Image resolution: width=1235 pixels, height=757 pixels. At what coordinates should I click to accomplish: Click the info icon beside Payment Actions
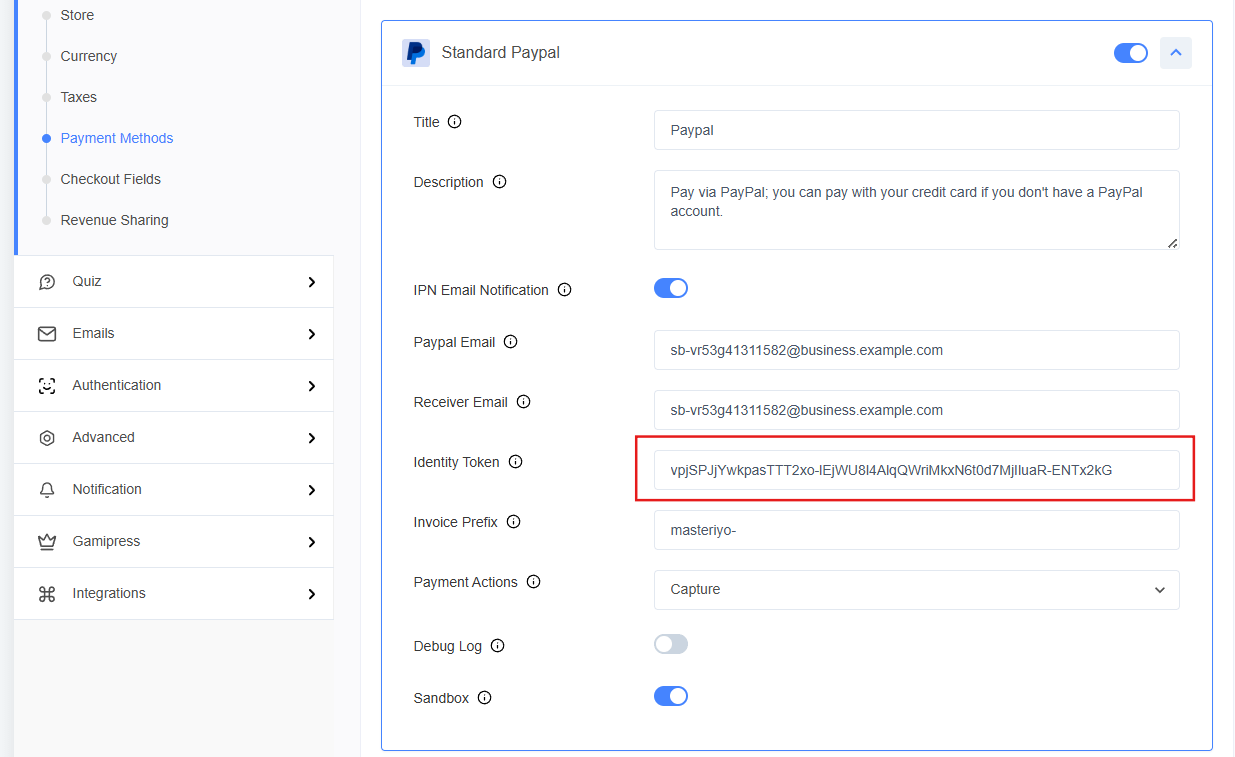pyautogui.click(x=533, y=582)
